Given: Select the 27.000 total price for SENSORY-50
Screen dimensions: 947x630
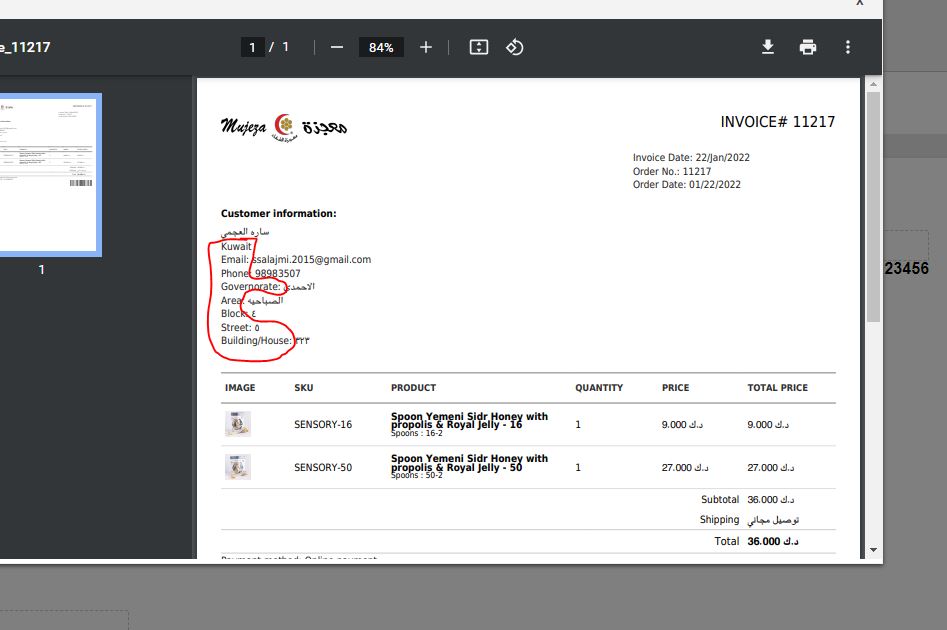Looking at the screenshot, I should point(771,468).
